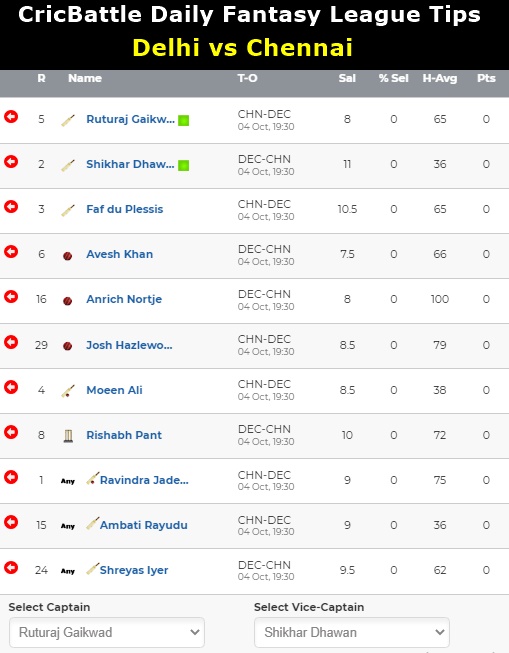The width and height of the screenshot is (509, 653).
Task: Remove Ruturaj Gaikwad with red arrow icon
Action: [x=11, y=117]
